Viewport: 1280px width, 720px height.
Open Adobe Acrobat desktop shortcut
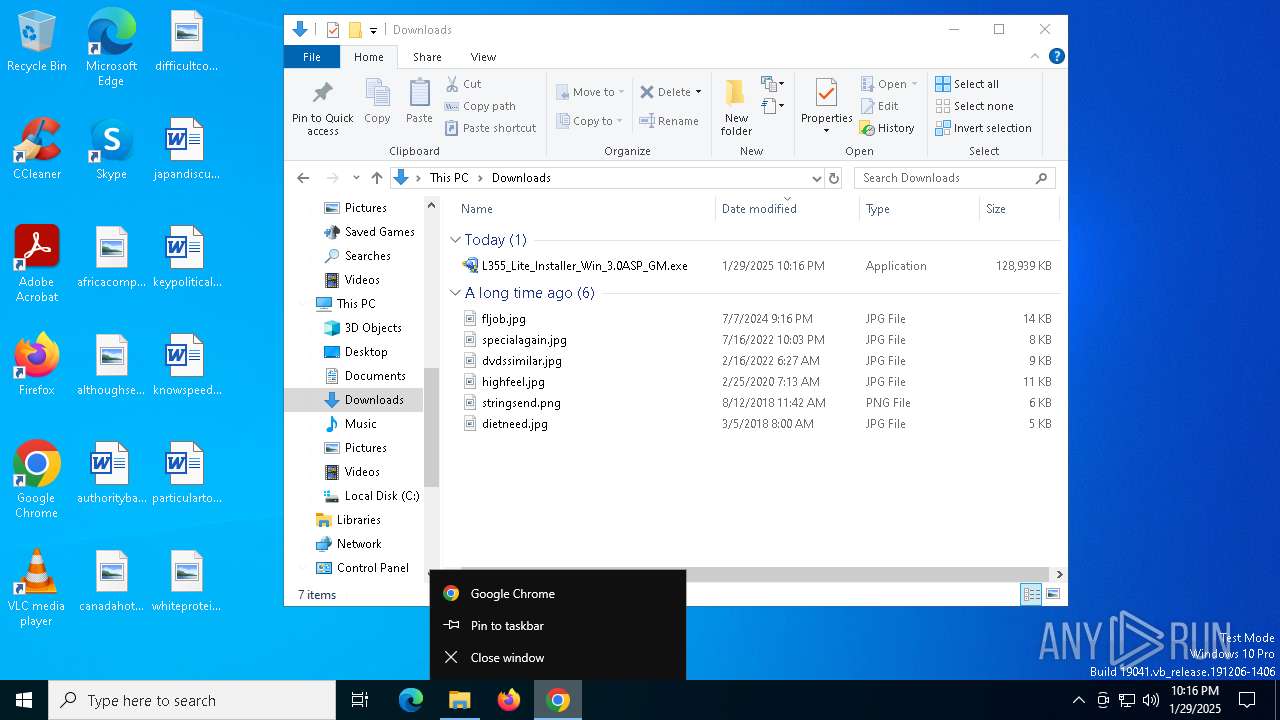[37, 264]
